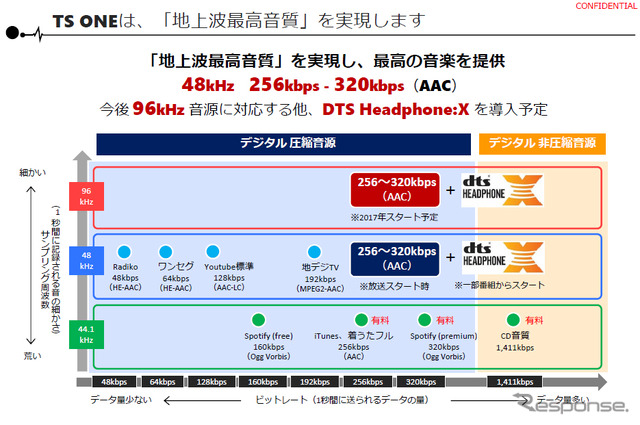The height and width of the screenshot is (425, 640).
Task: Select the red 96 kHz label box
Action: (86, 196)
